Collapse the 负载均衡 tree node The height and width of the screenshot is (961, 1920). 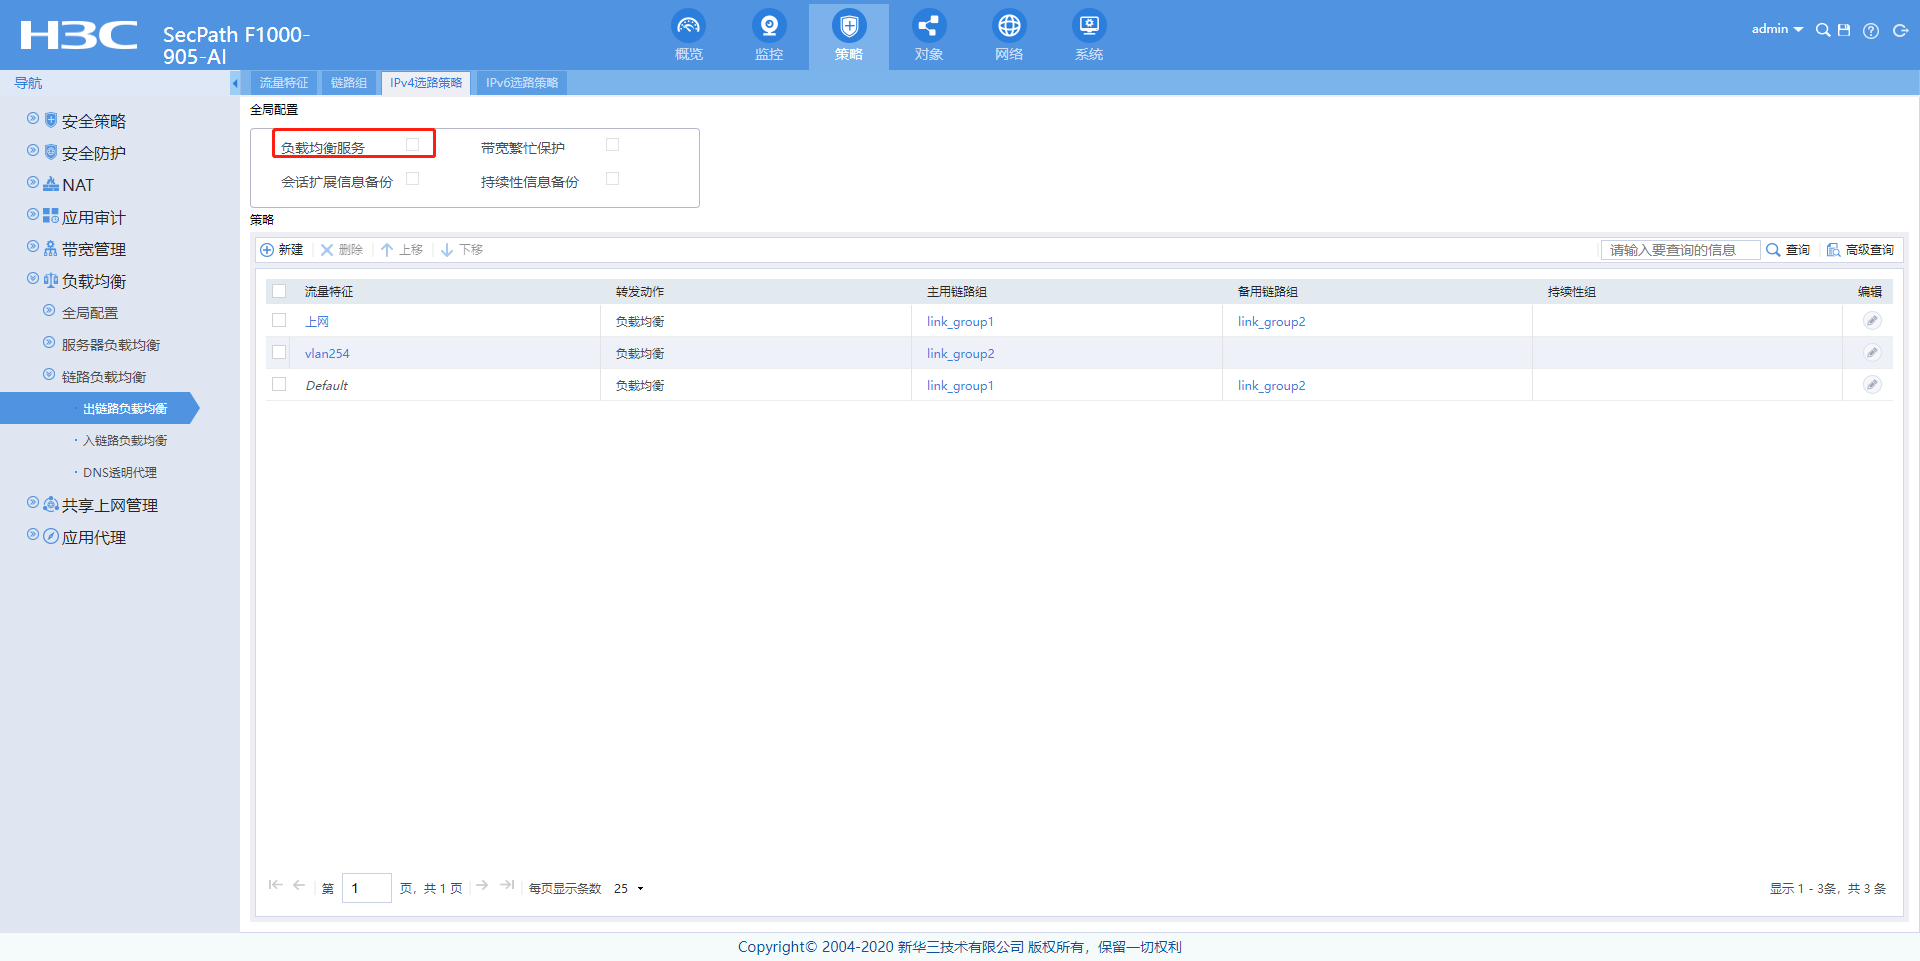pos(33,279)
